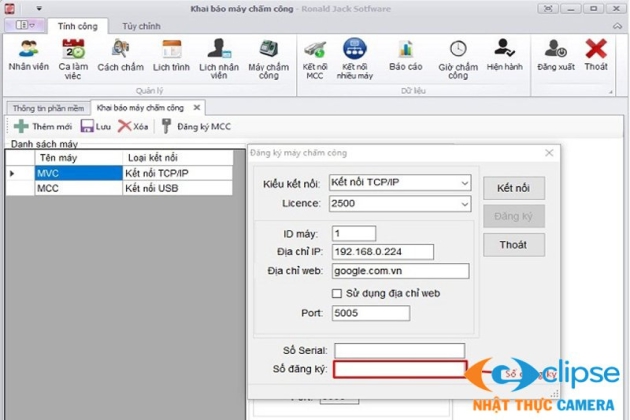Open the Nhân viên employee manager
This screenshot has width=630, height=420.
[x=29, y=55]
